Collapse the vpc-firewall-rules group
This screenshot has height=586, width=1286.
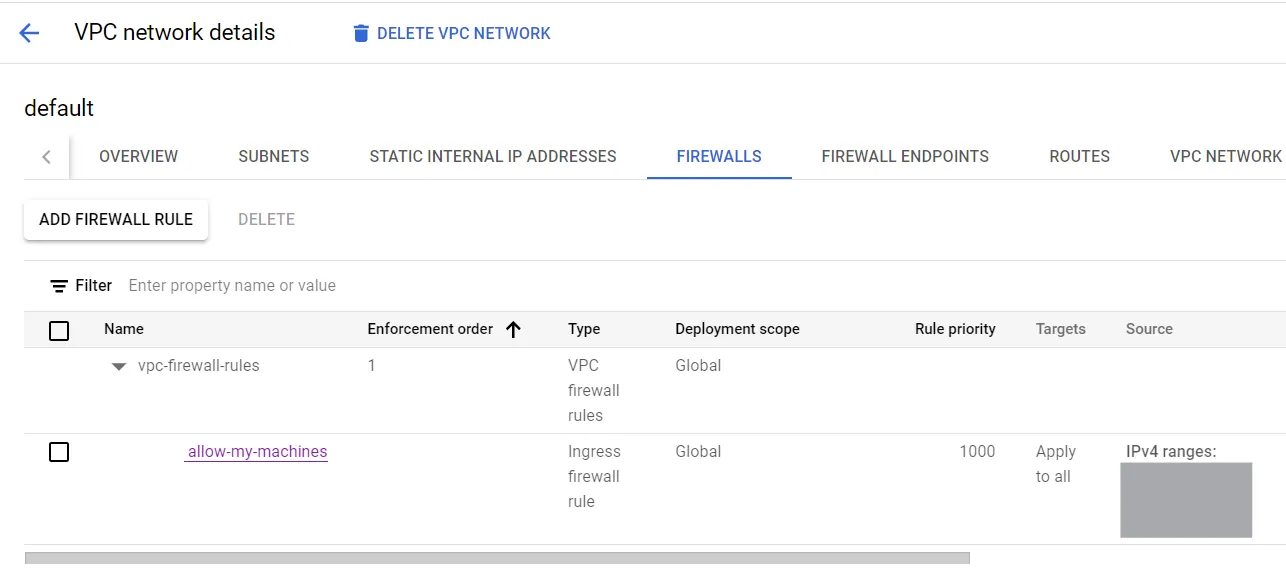(x=119, y=366)
